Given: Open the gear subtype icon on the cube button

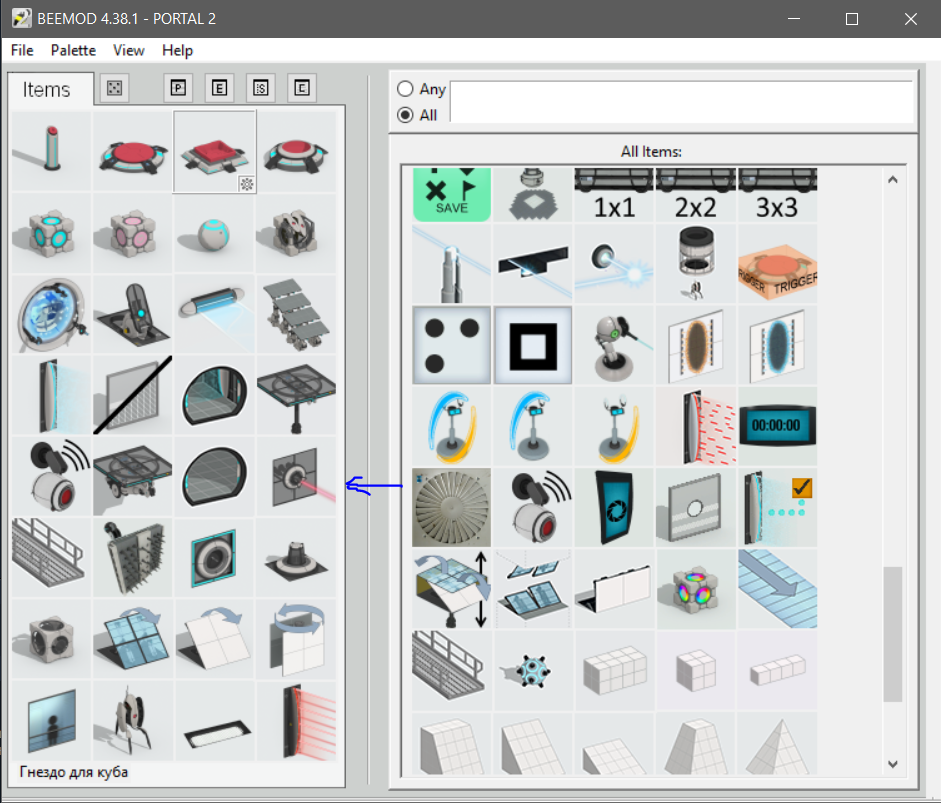Looking at the screenshot, I should (x=247, y=184).
